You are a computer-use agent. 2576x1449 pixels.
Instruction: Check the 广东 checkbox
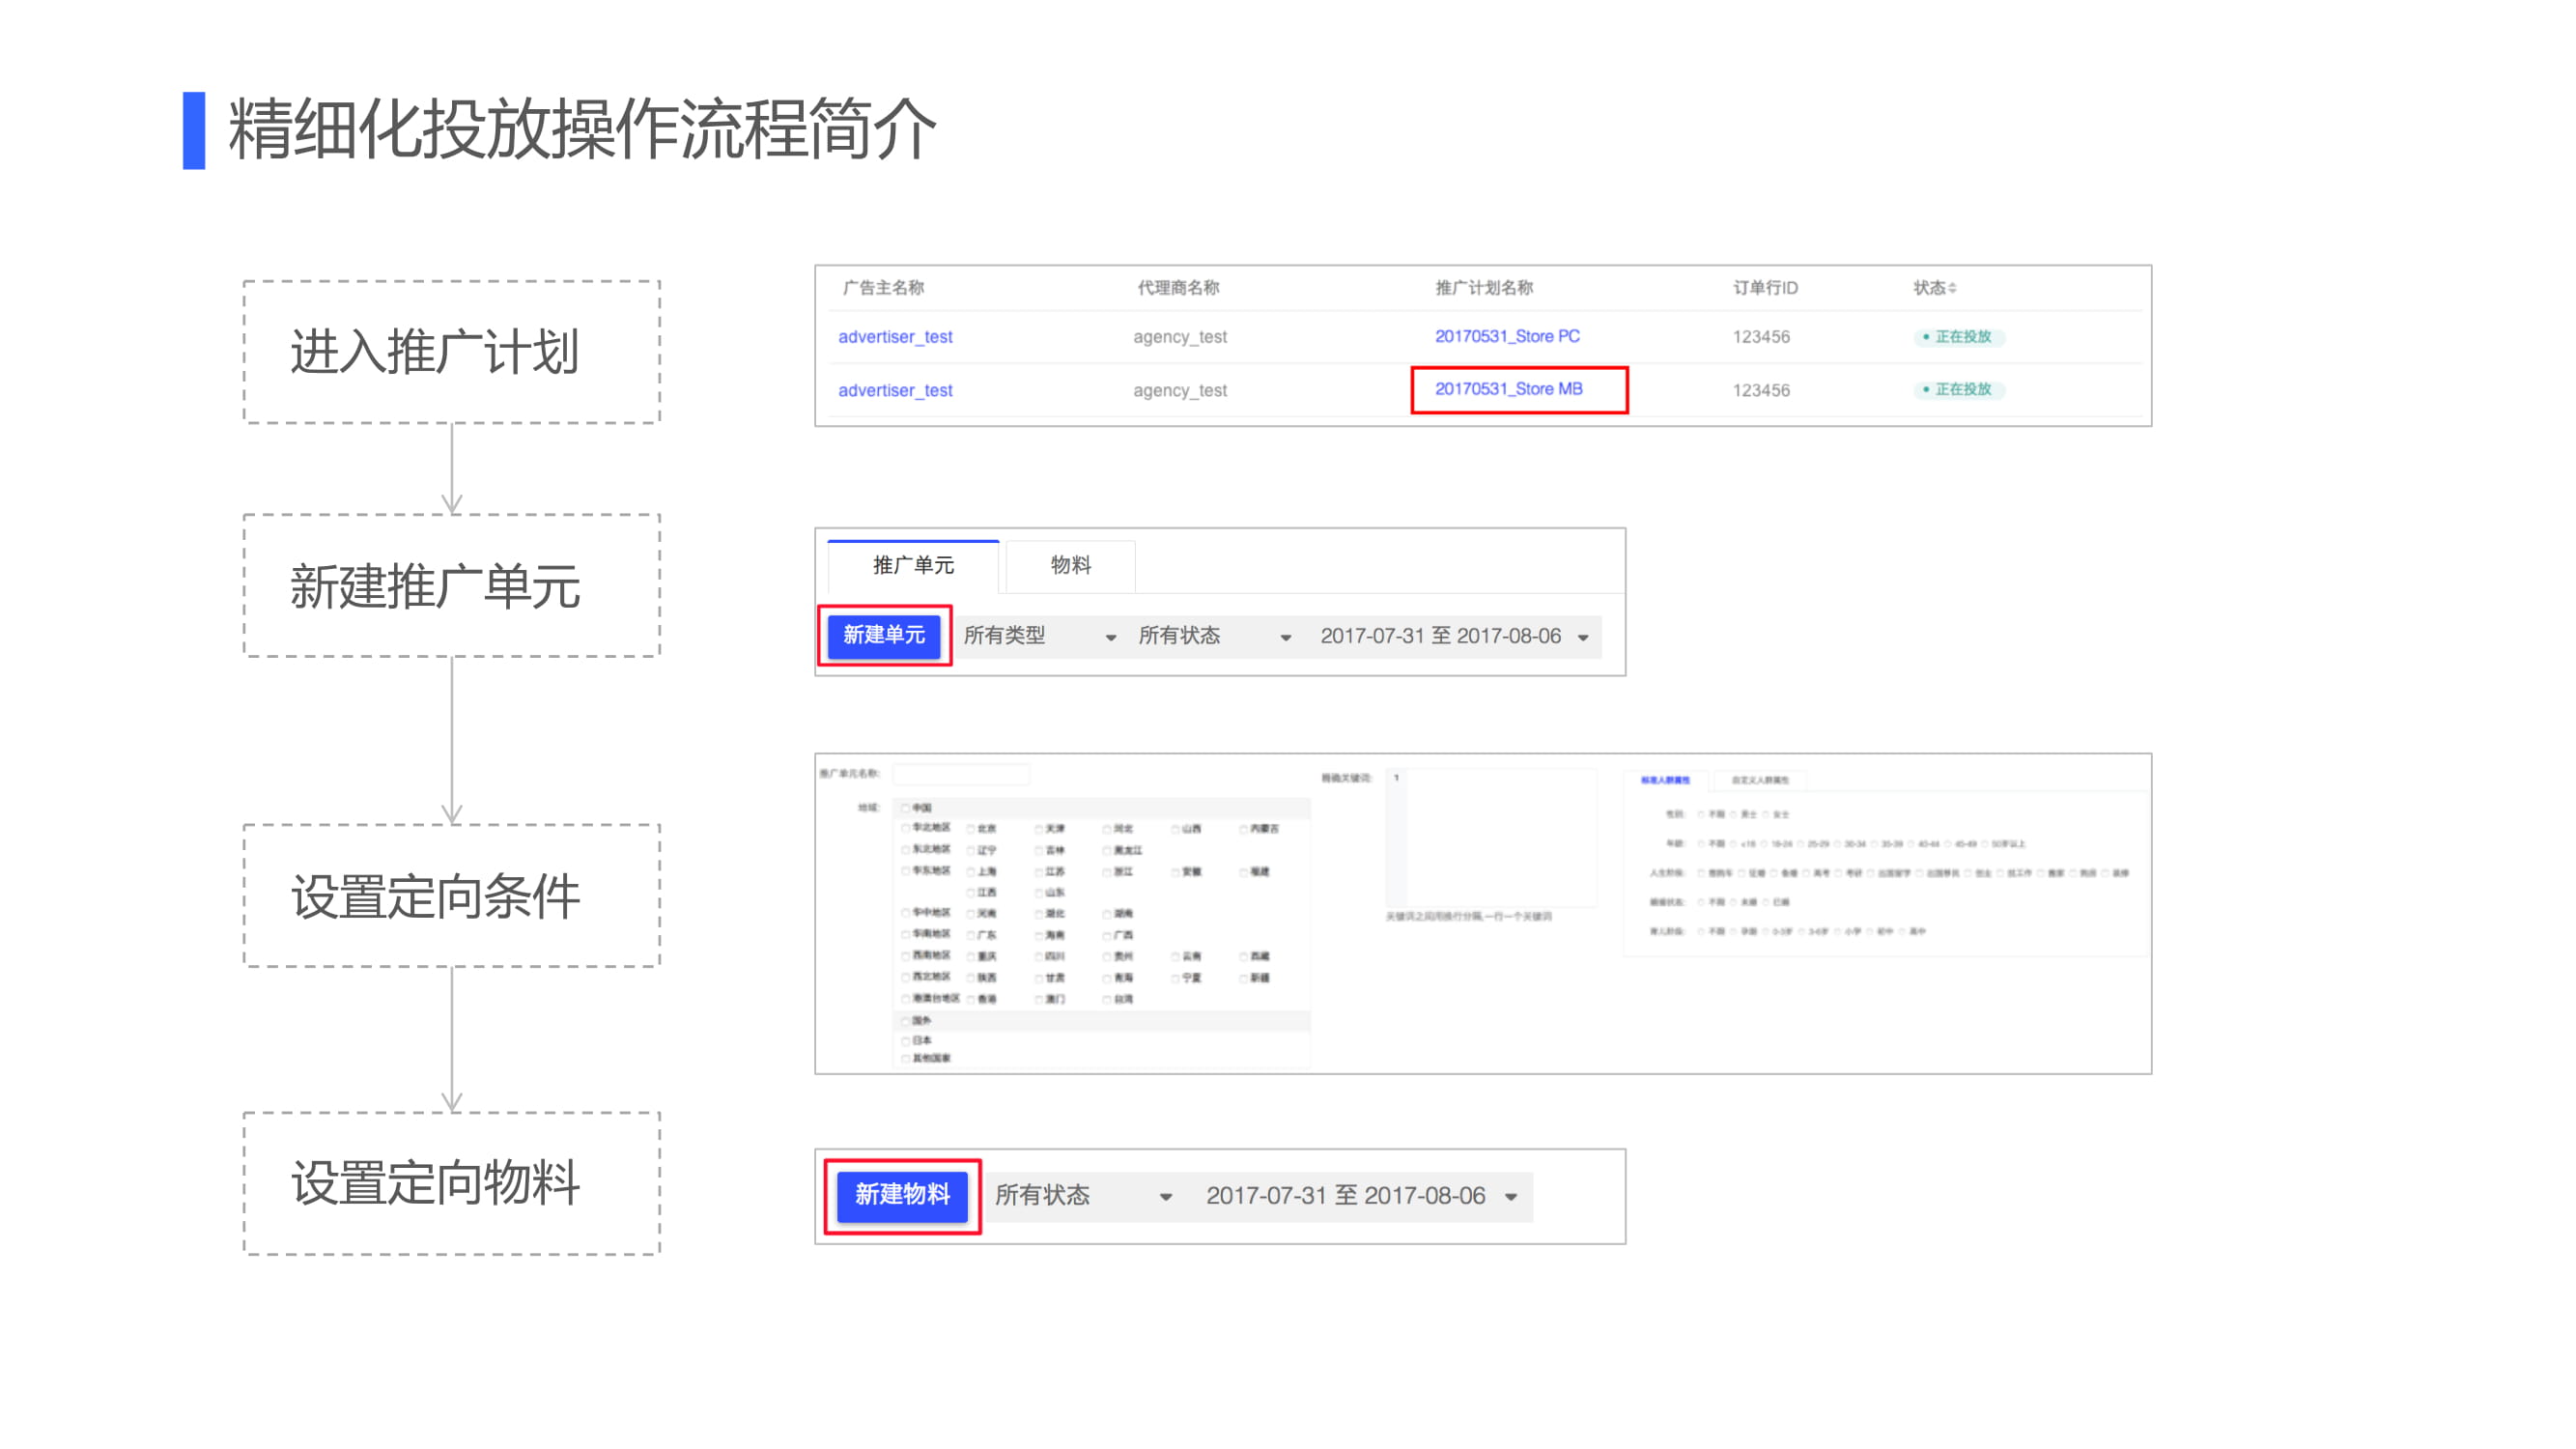971,936
